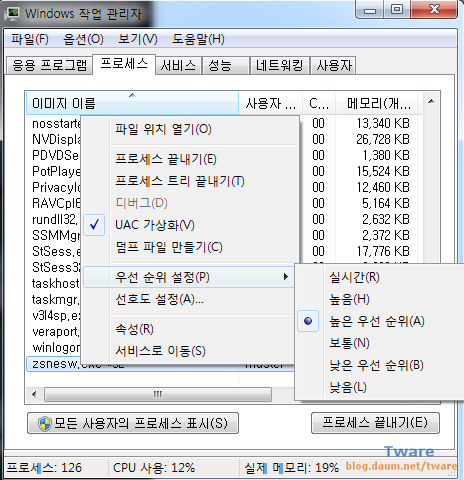The width and height of the screenshot is (464, 480).
Task: Select the taskmgr process row
Action: click(56, 299)
